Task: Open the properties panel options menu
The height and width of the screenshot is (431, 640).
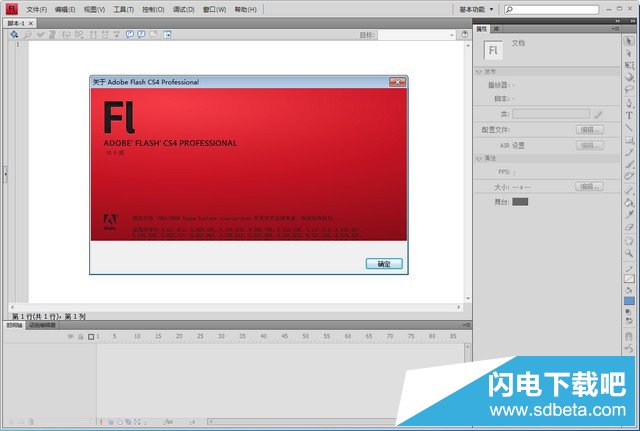Action: tap(616, 29)
